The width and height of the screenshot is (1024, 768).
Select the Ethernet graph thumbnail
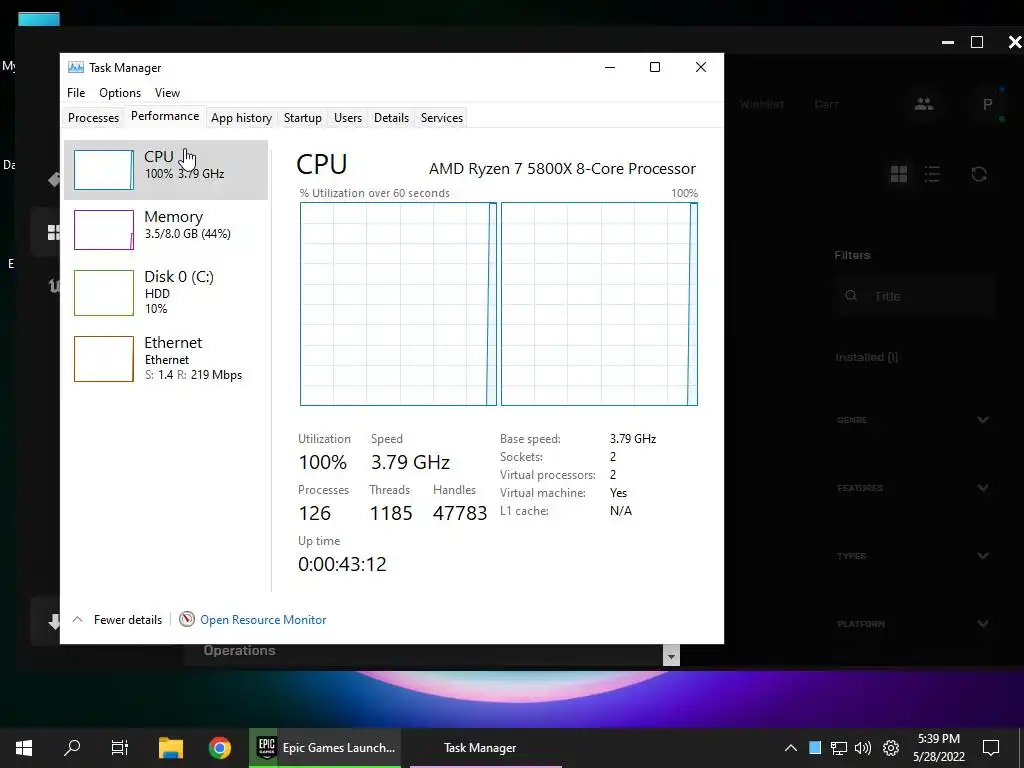104,359
